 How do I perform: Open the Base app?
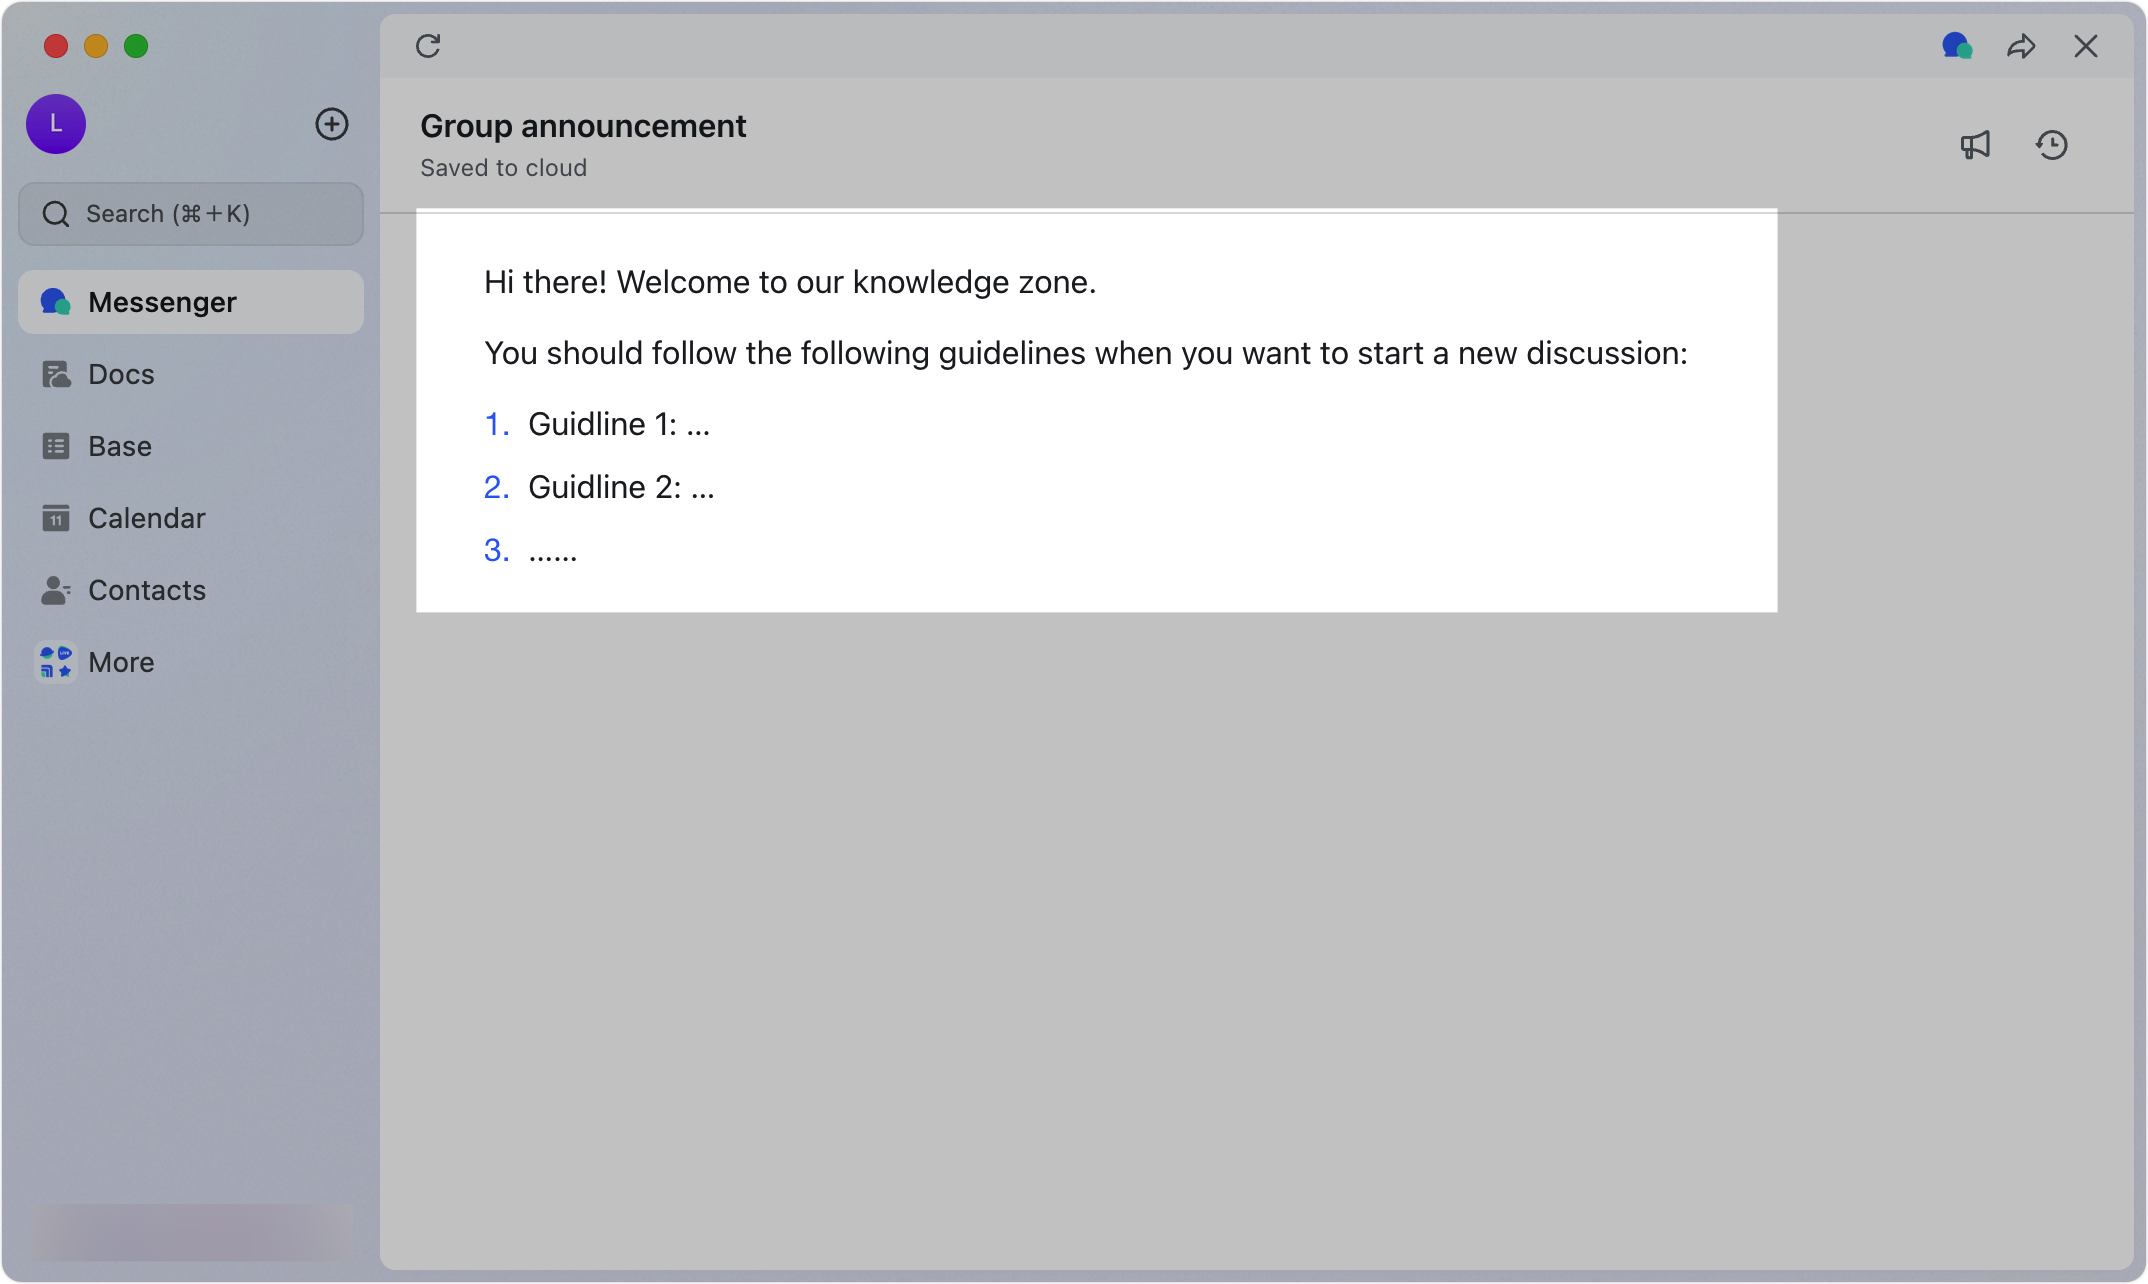click(x=119, y=445)
